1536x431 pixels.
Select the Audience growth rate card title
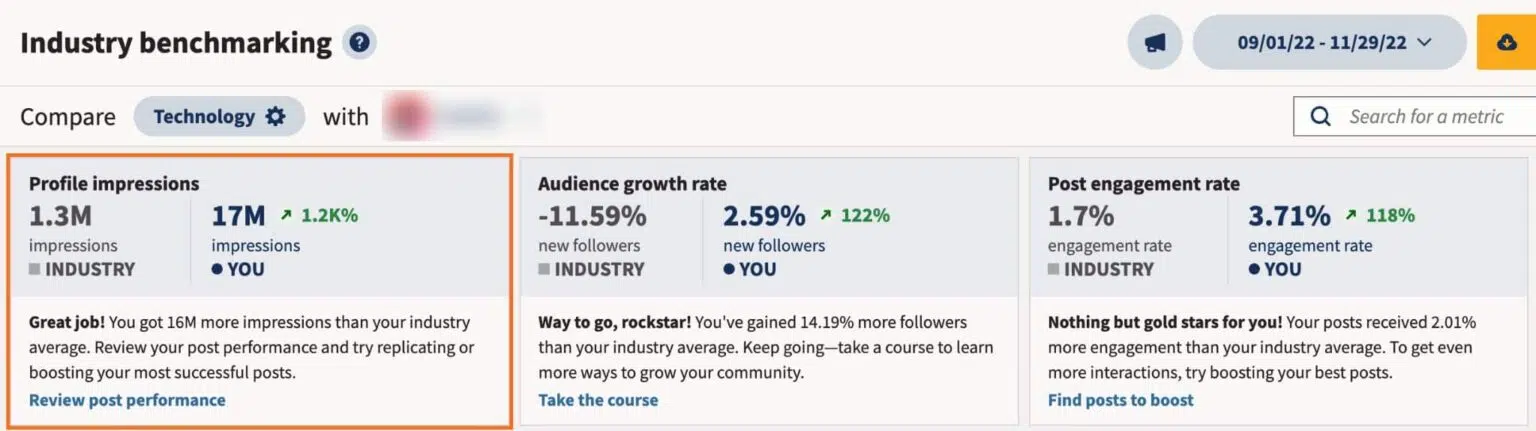[x=632, y=183]
